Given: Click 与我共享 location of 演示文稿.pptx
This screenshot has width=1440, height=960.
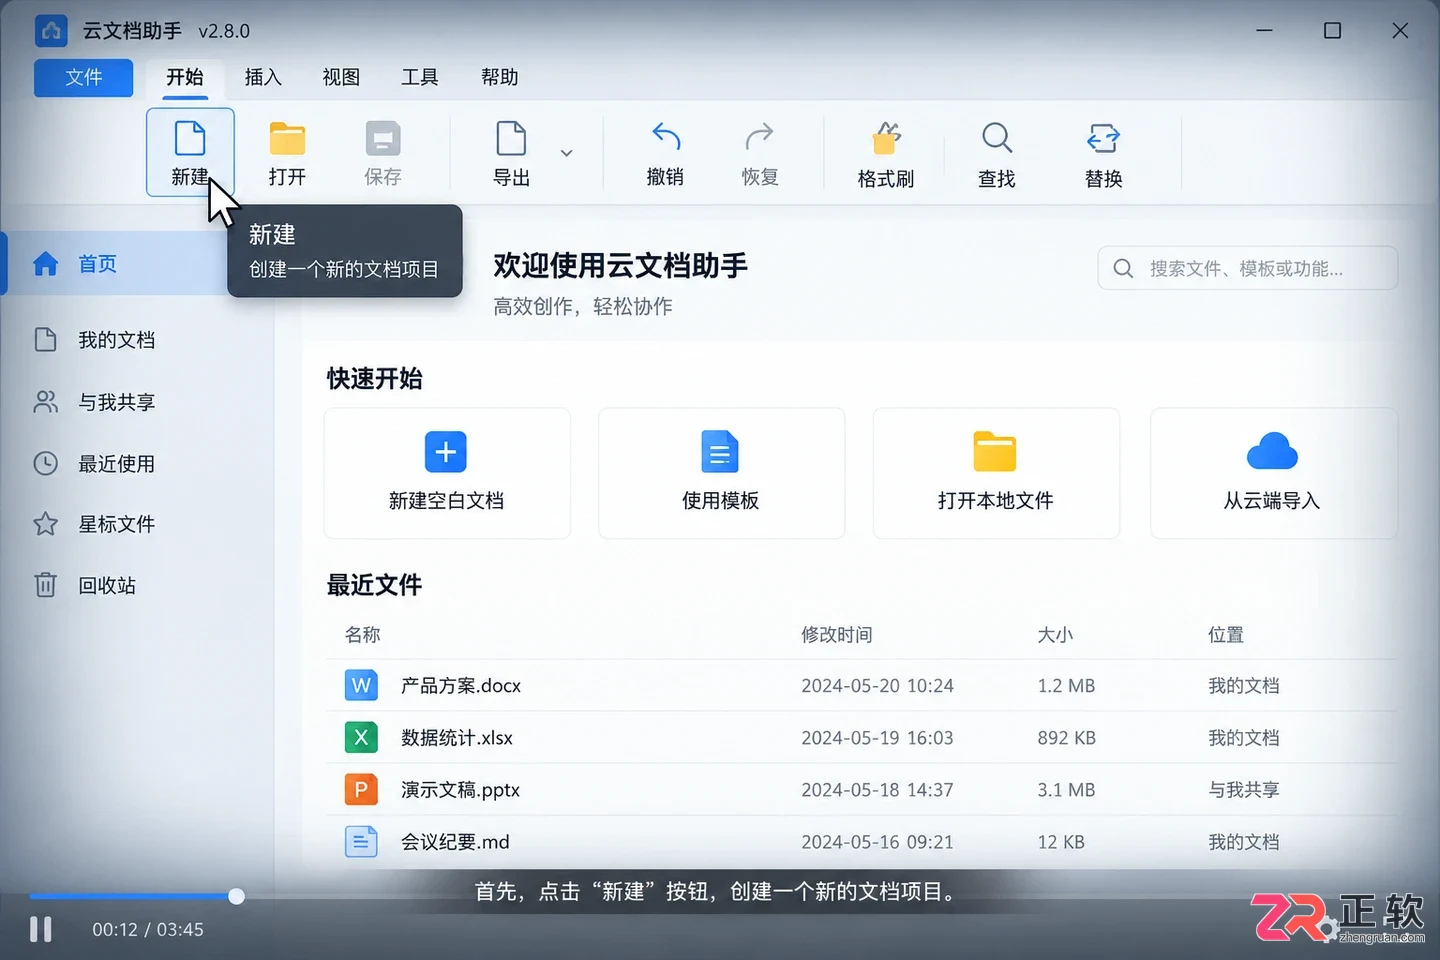Looking at the screenshot, I should point(1244,789).
